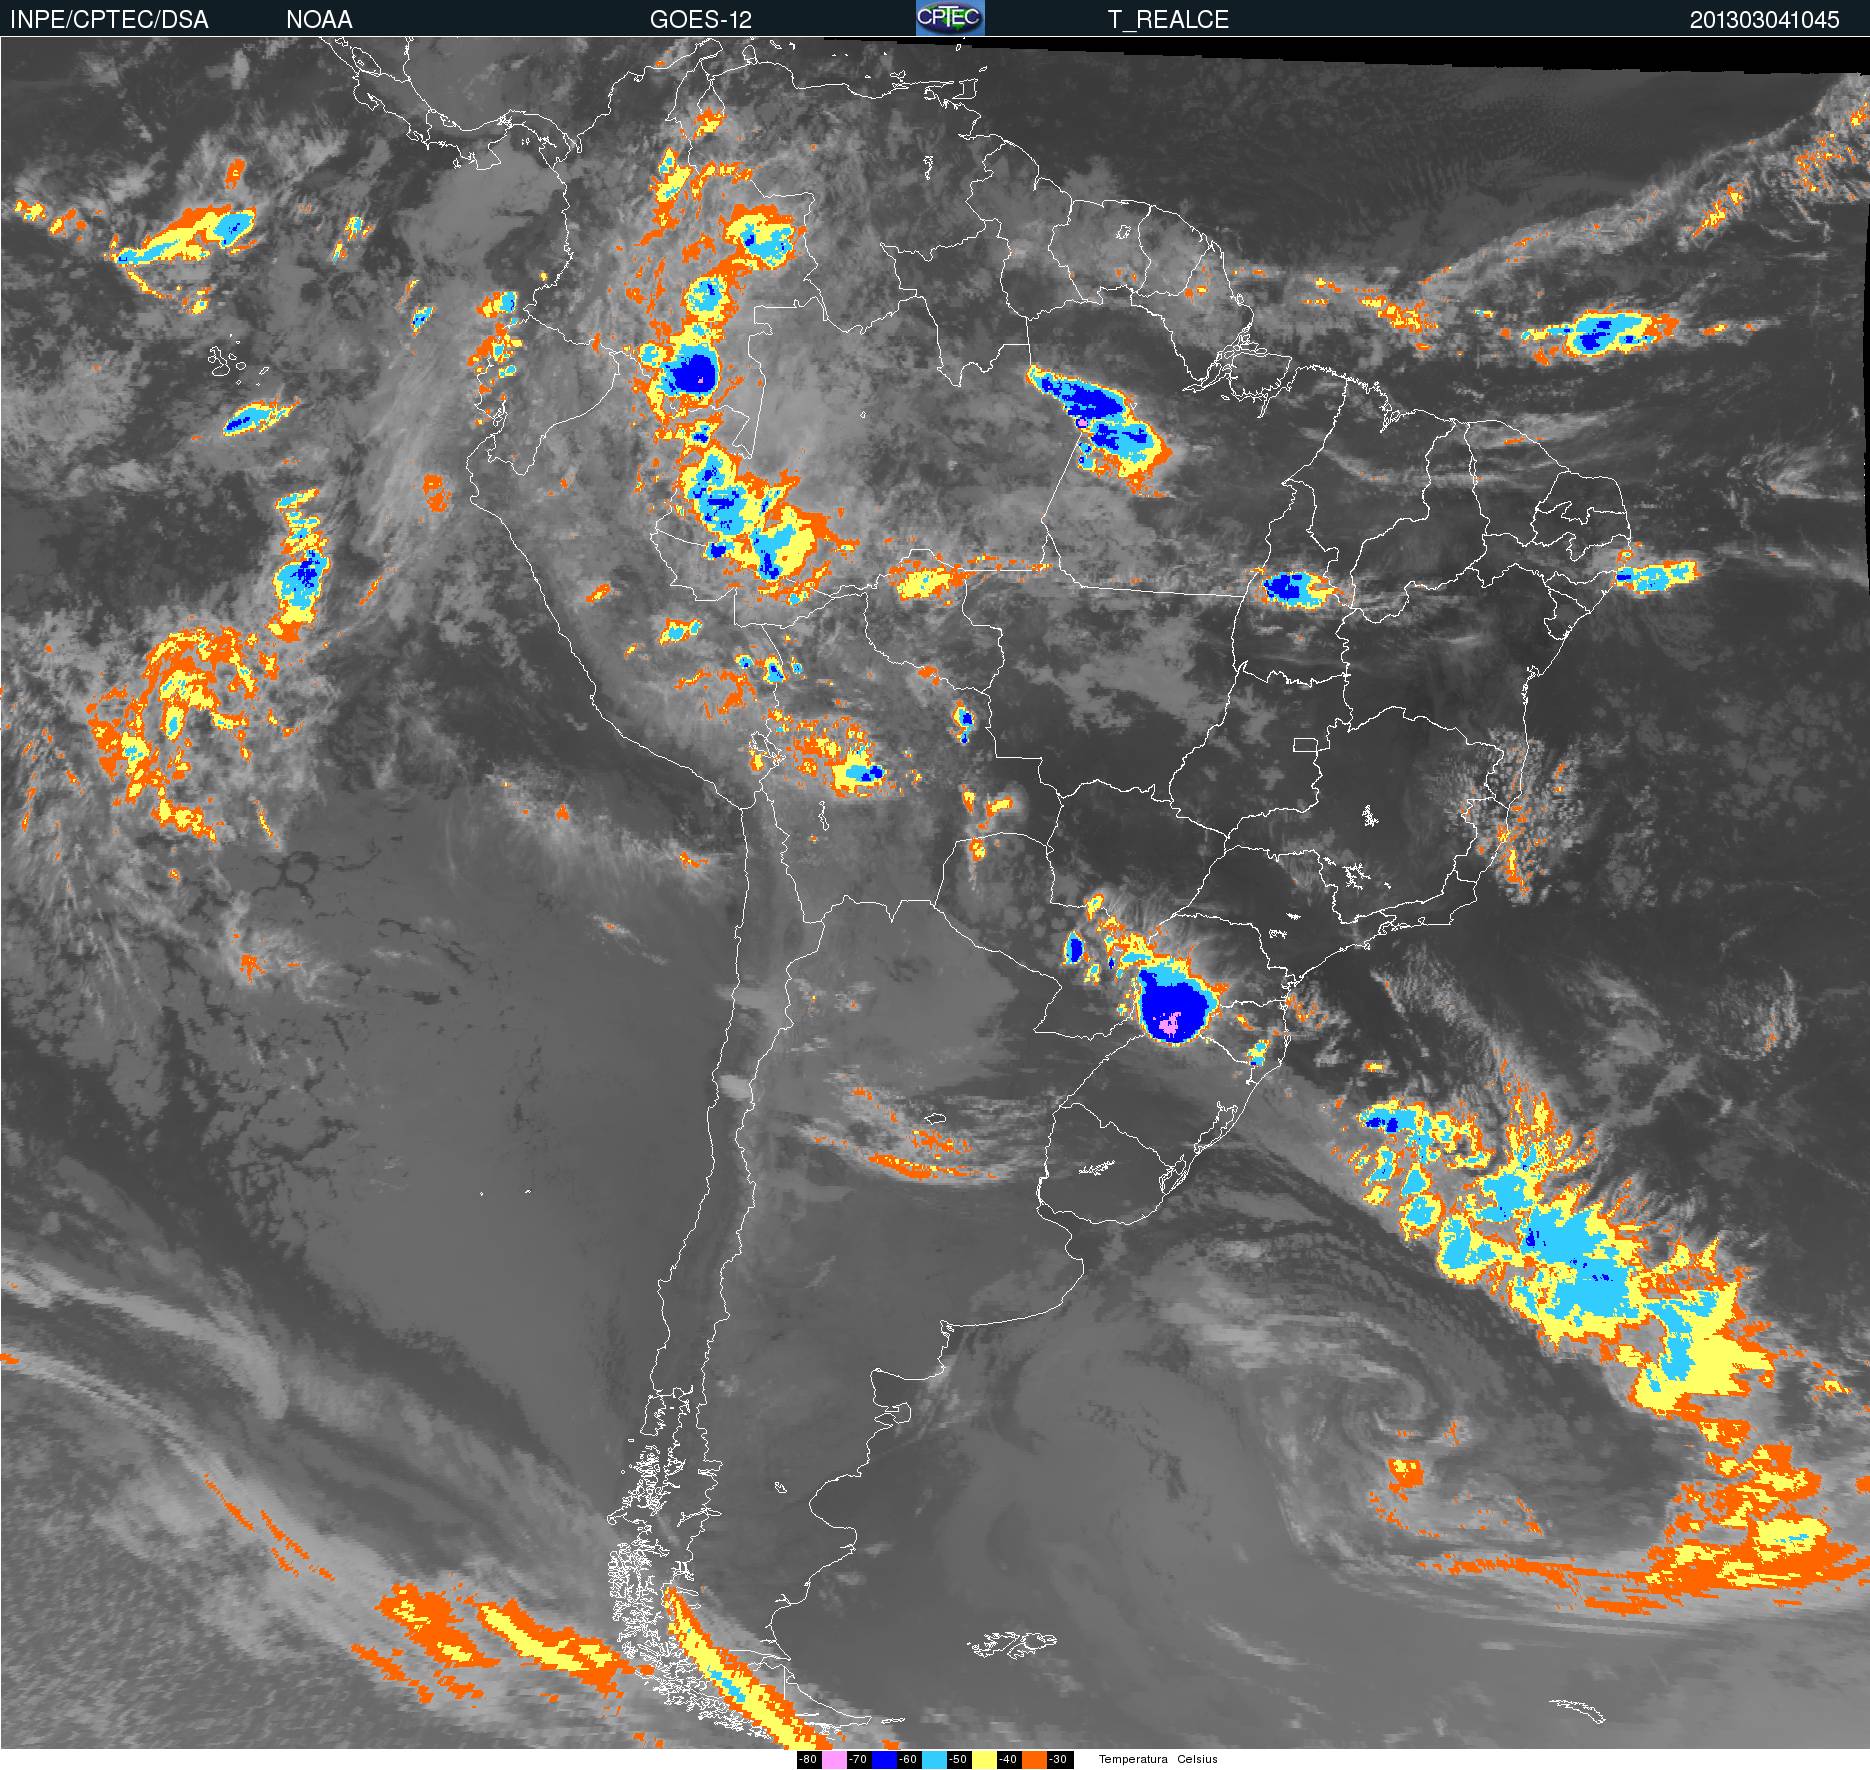
Task: Click the T_REALCE product label
Action: [1168, 20]
